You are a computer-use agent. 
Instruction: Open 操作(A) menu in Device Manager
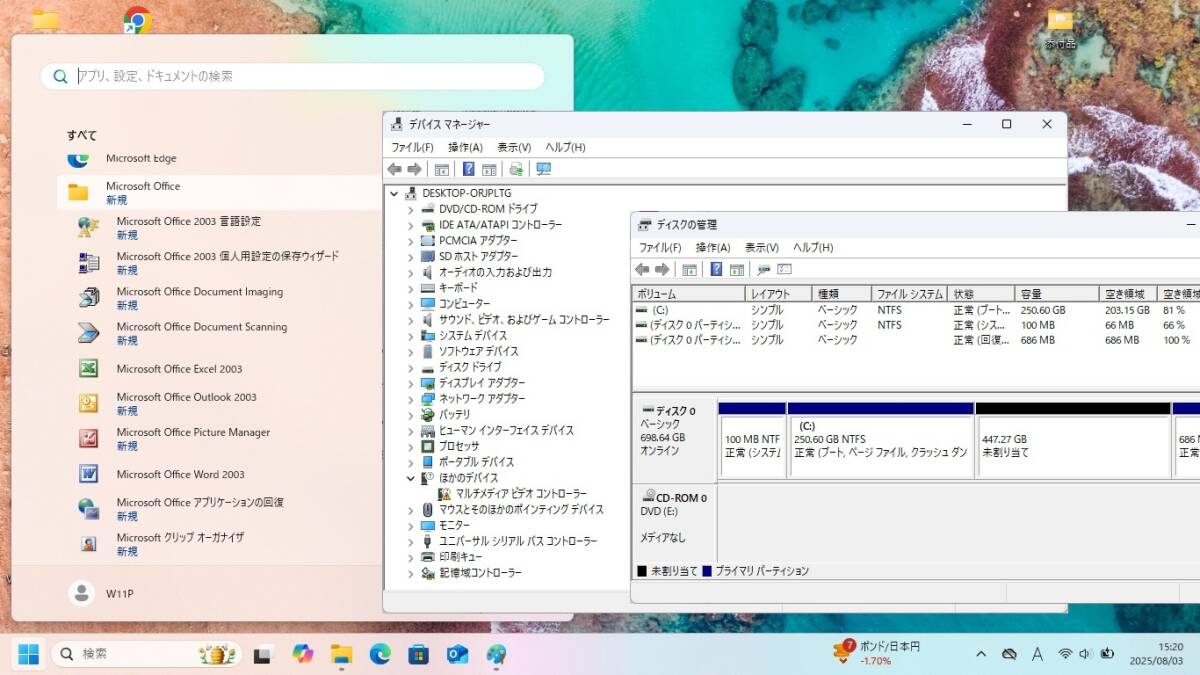[465, 147]
